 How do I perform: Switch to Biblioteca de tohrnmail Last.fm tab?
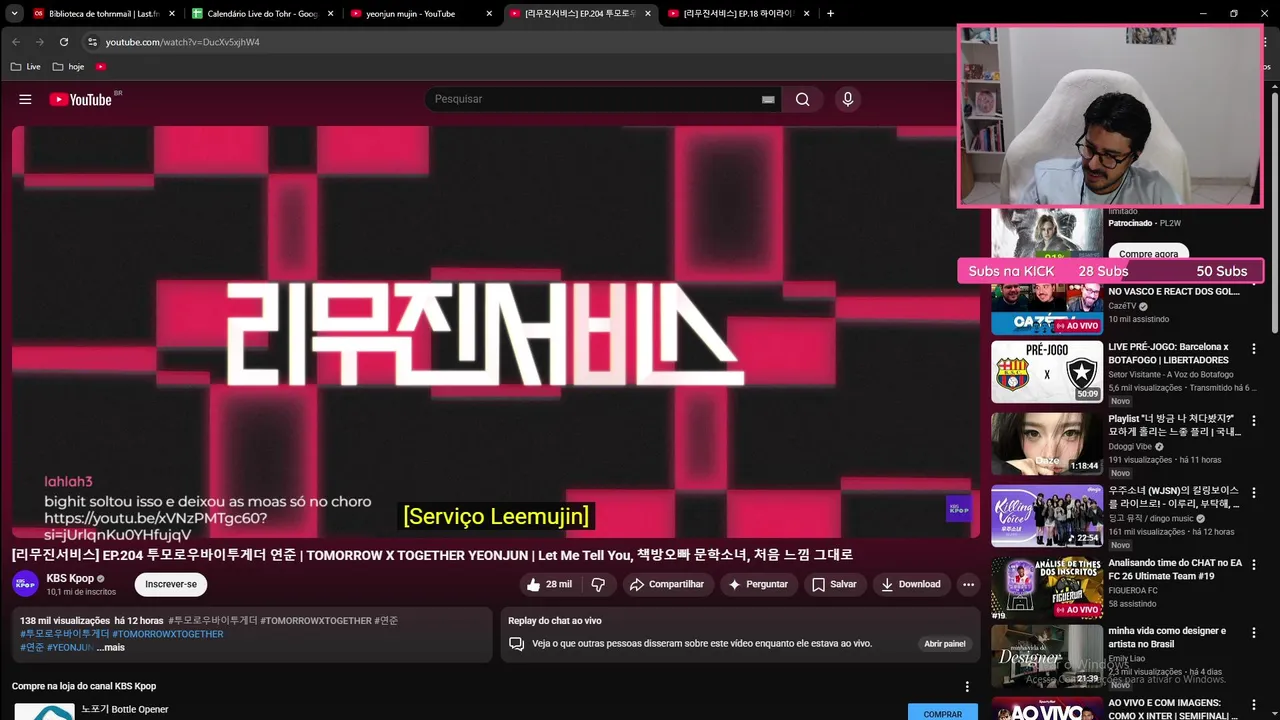(x=104, y=14)
